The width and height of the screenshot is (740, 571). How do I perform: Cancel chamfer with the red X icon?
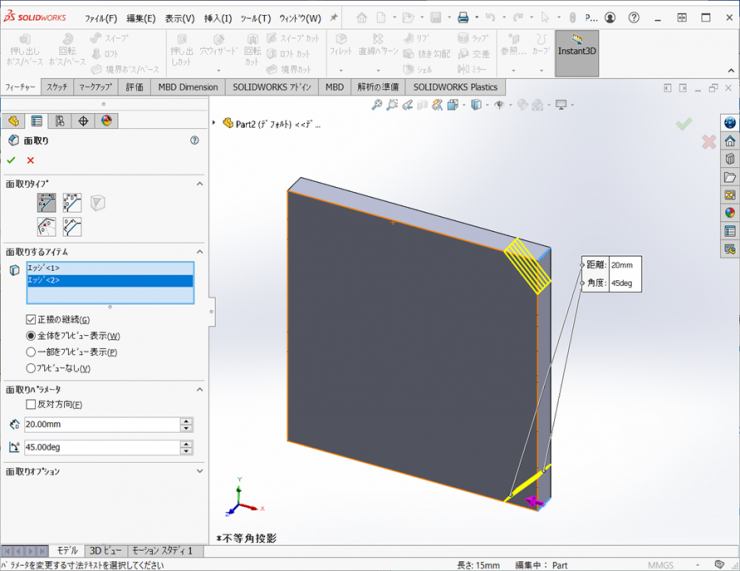point(30,160)
